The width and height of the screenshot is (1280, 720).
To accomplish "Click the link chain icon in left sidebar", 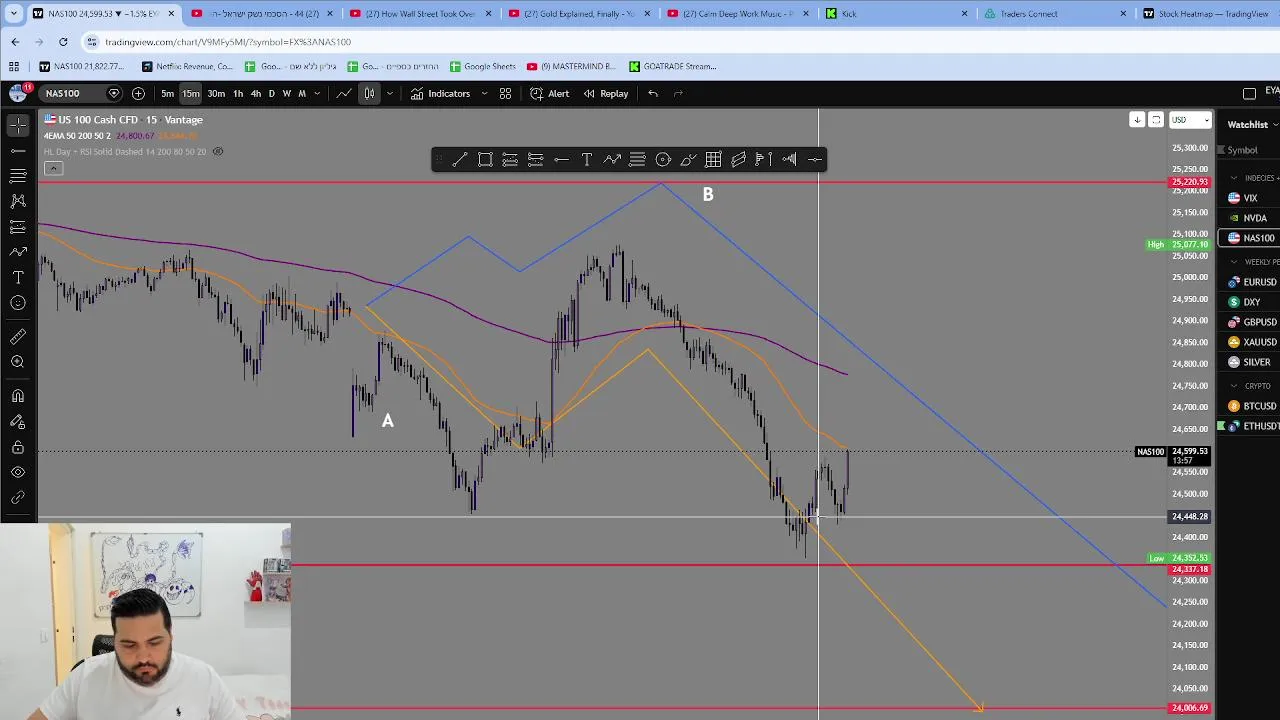I will [x=18, y=498].
